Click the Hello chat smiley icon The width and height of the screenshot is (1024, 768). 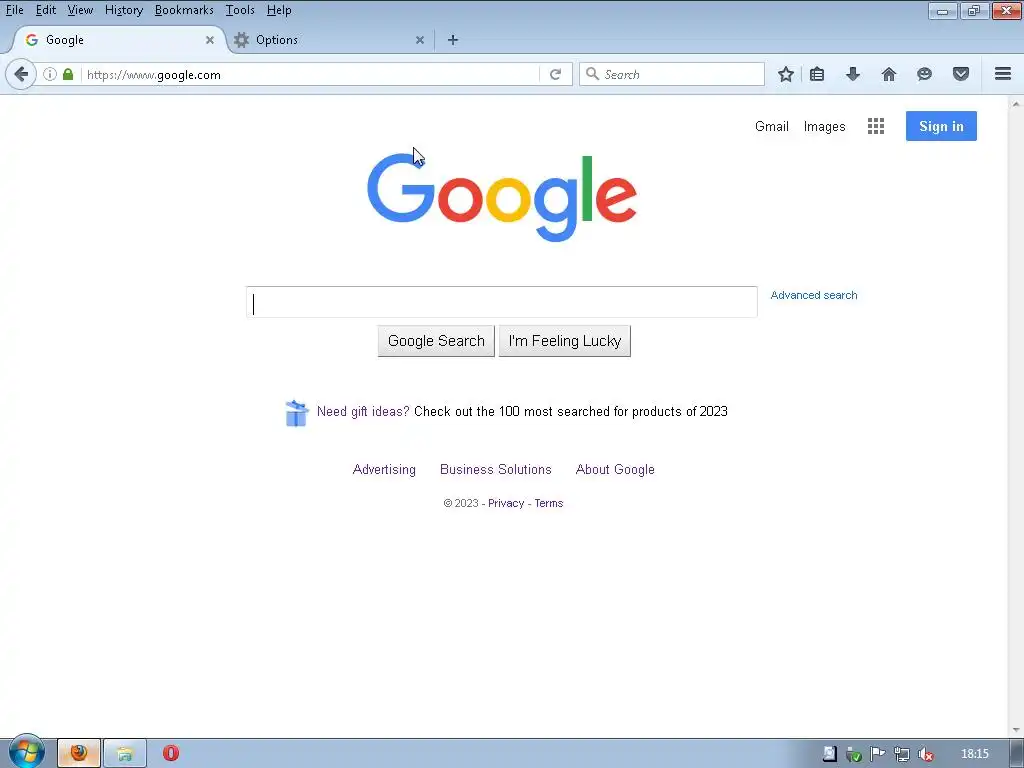tap(924, 74)
